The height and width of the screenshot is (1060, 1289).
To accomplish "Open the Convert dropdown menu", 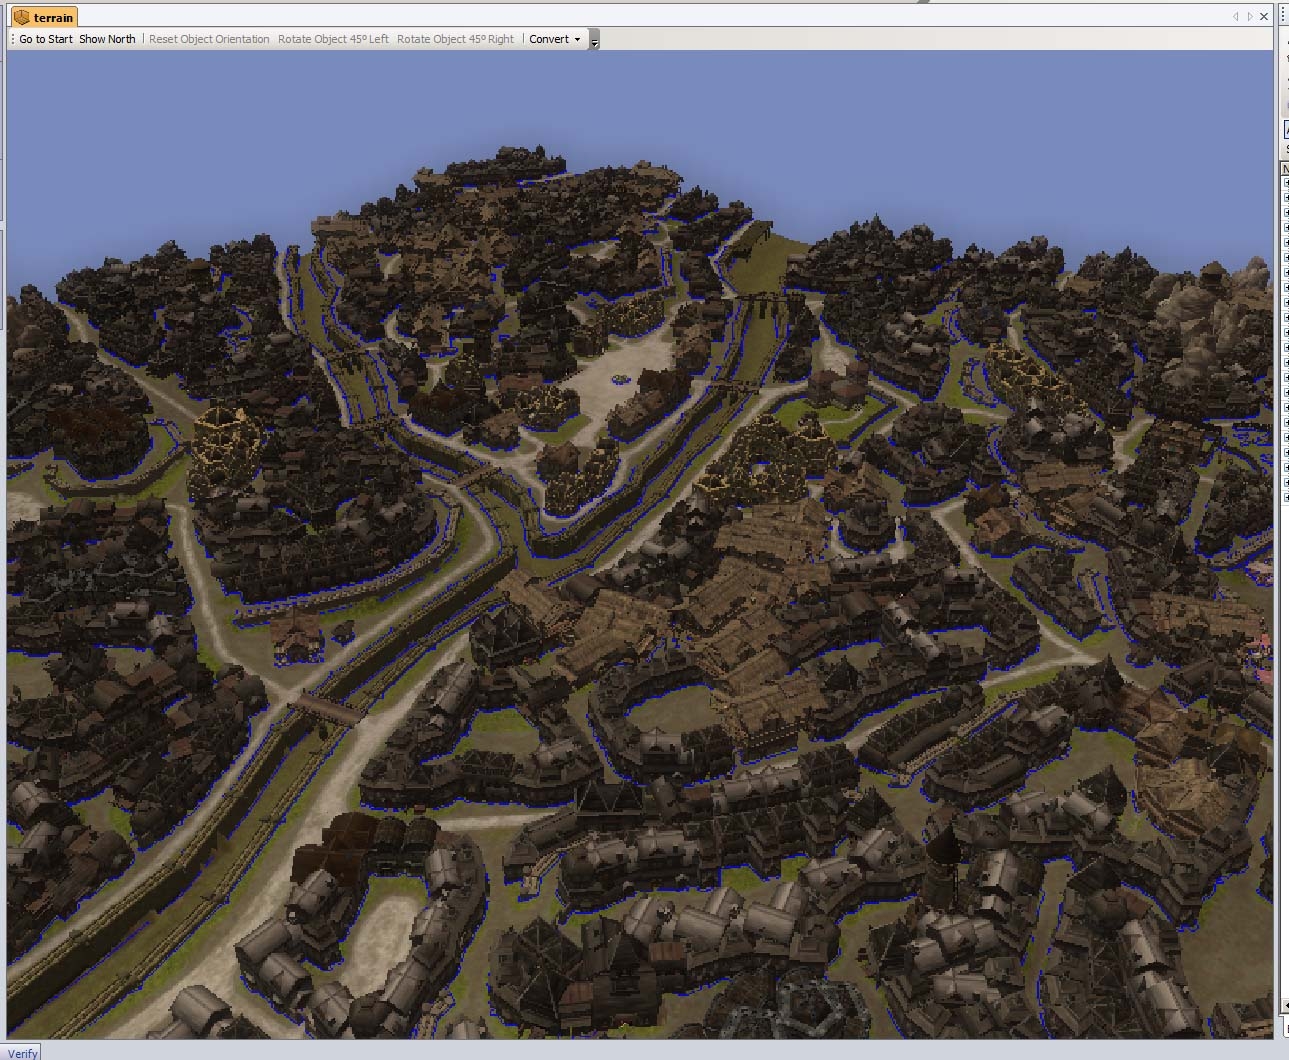I will coord(555,39).
